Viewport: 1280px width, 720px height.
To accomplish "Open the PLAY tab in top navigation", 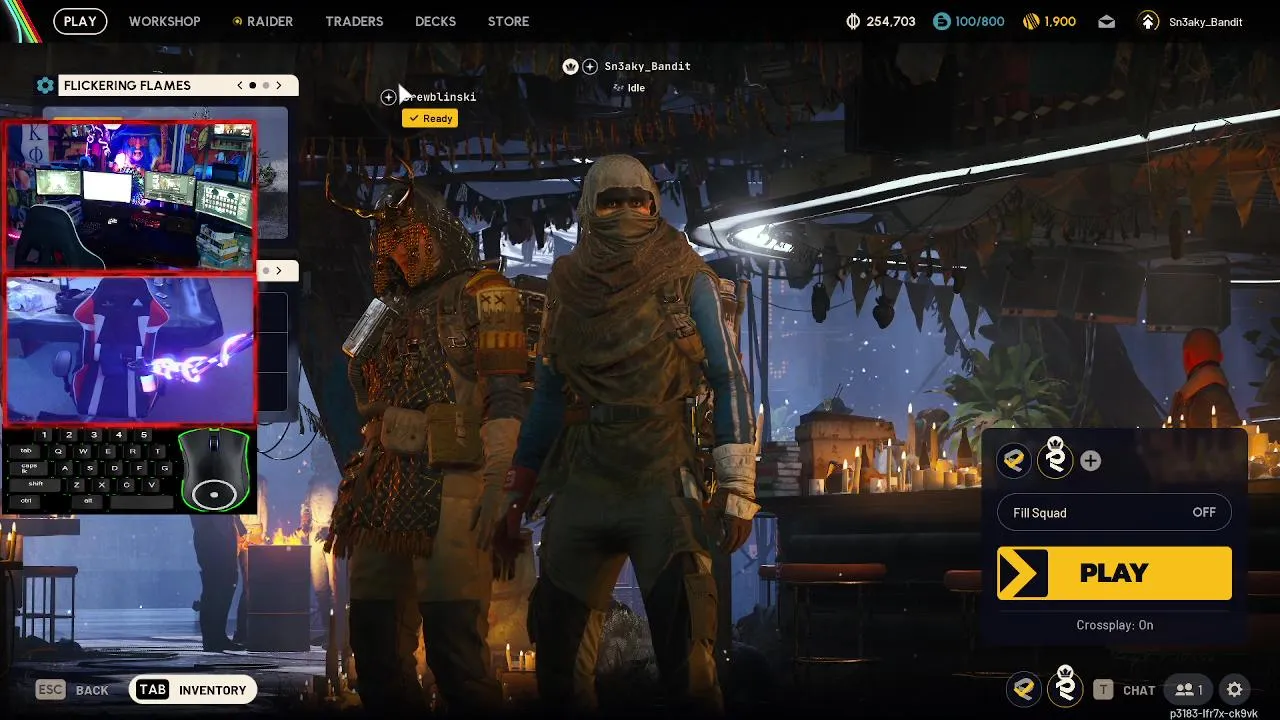I will click(80, 21).
